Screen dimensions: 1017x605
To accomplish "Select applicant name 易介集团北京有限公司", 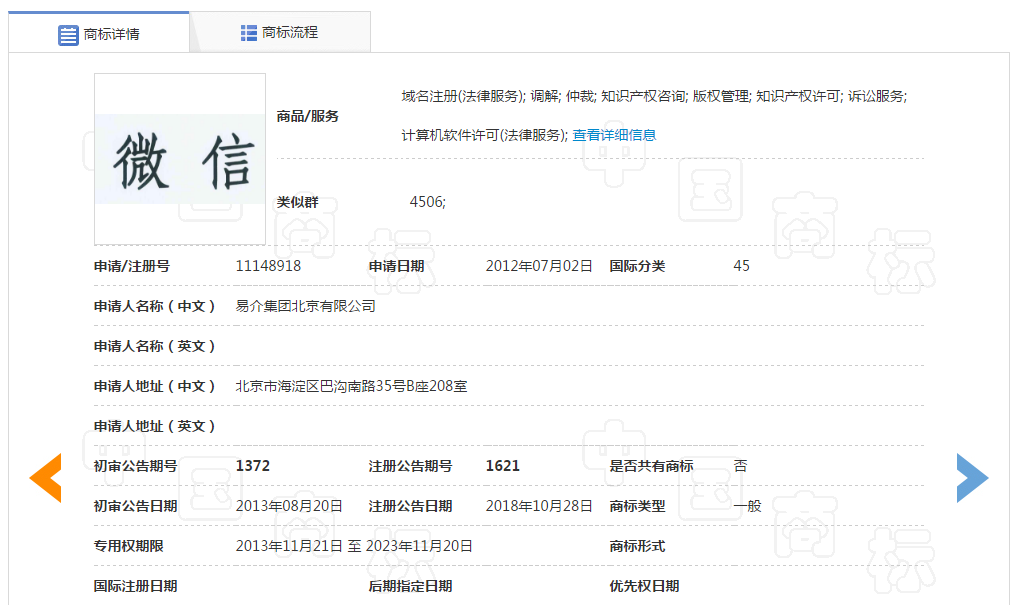I will point(305,306).
